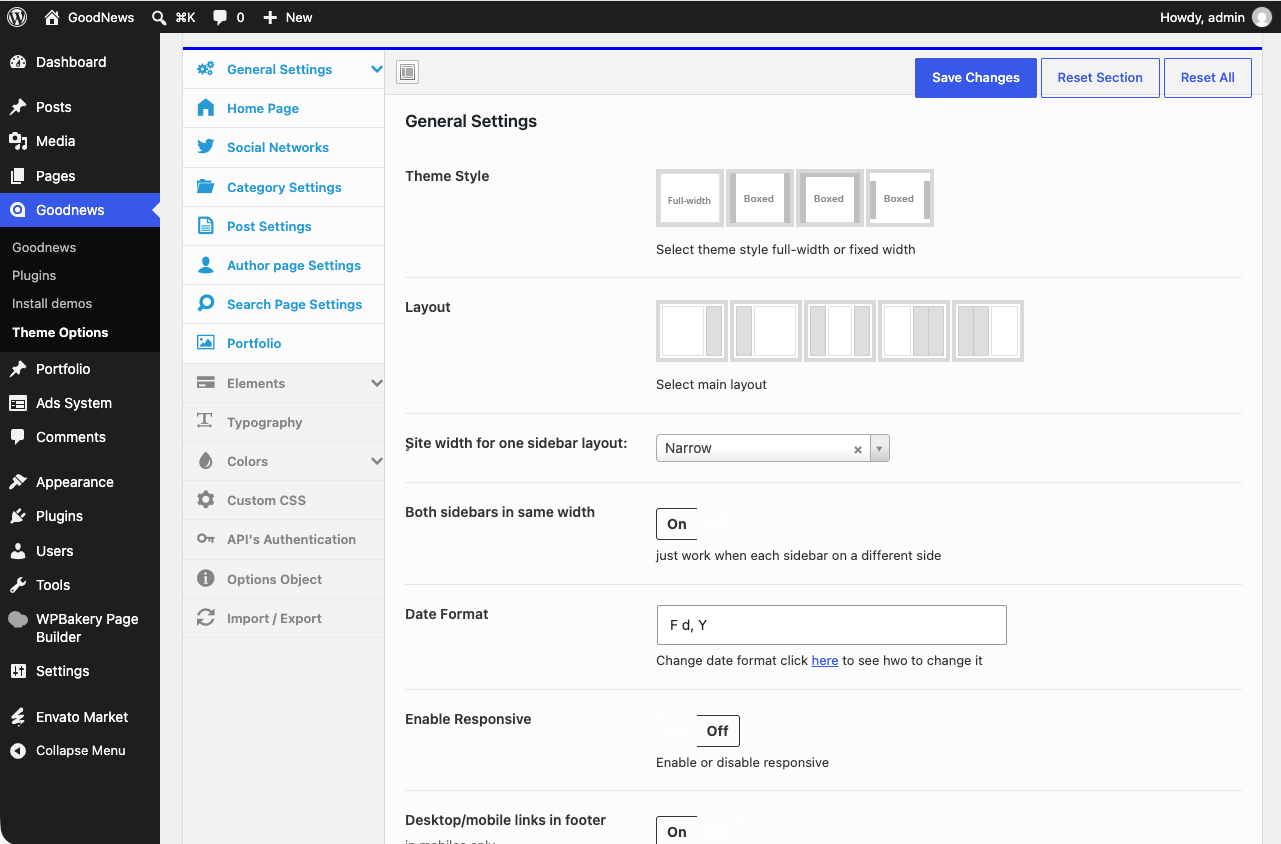Viewport: 1281px width, 844px height.
Task: Click Save Changes button
Action: tap(976, 77)
